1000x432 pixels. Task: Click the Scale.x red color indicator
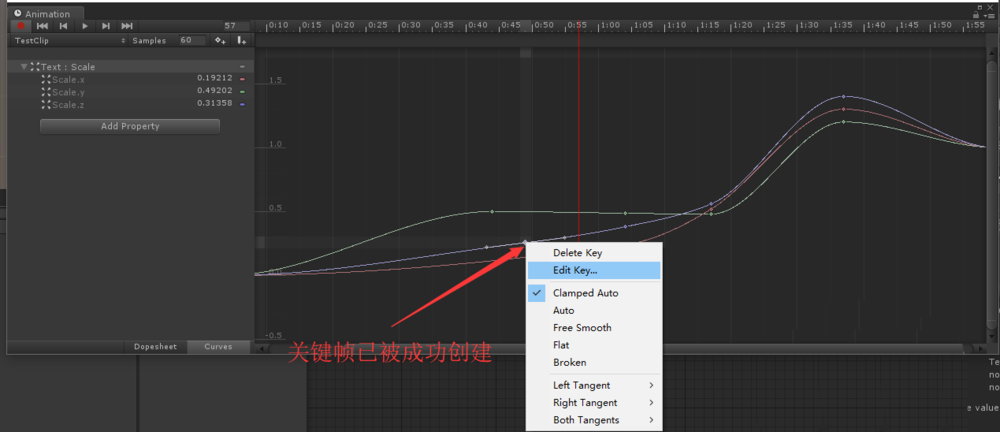242,78
